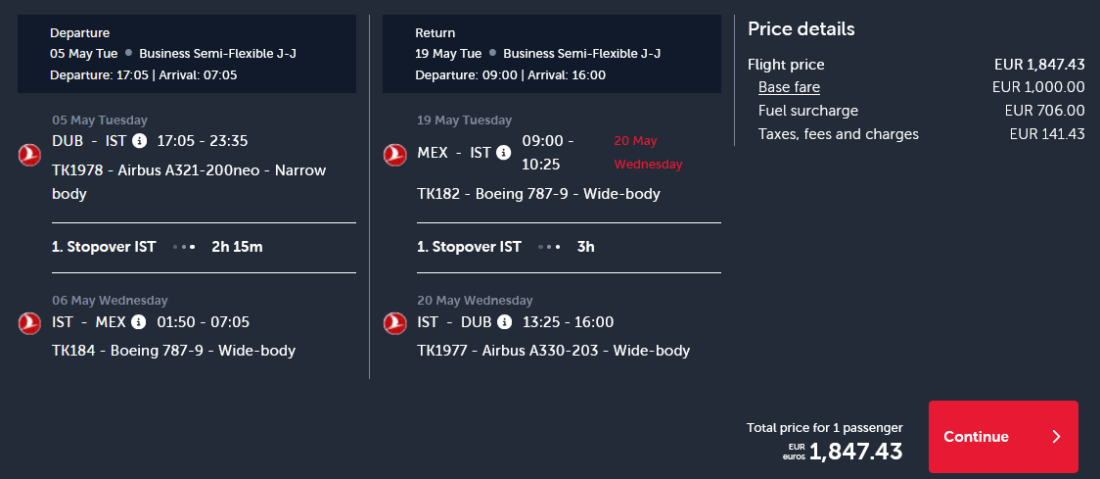Click the TK1978 Airbus A321-200neo flight details
The height and width of the screenshot is (479, 1100).
[x=189, y=181]
